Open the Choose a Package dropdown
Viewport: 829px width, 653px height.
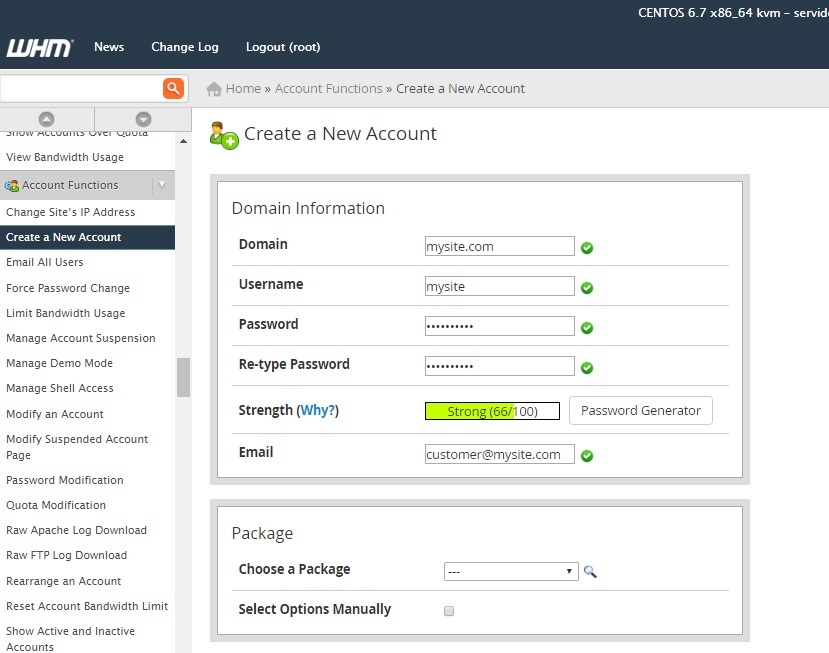511,571
